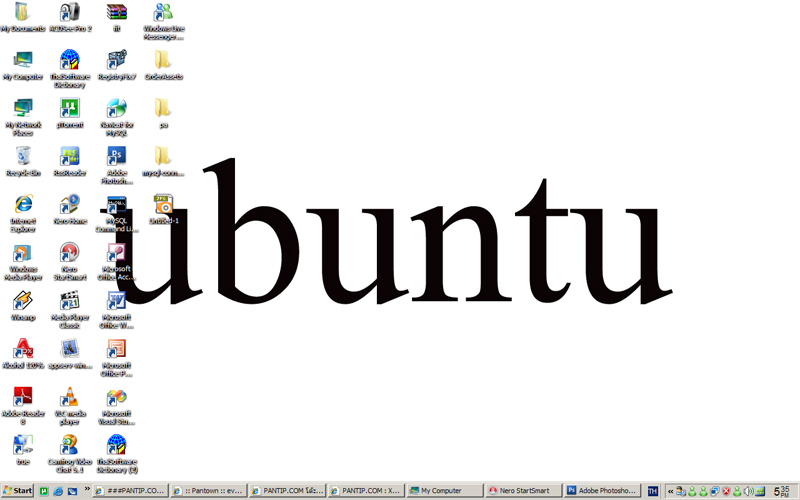Launch the first ThaiSoftware Dictionary shortcut
This screenshot has height=500, width=800.
(70, 69)
